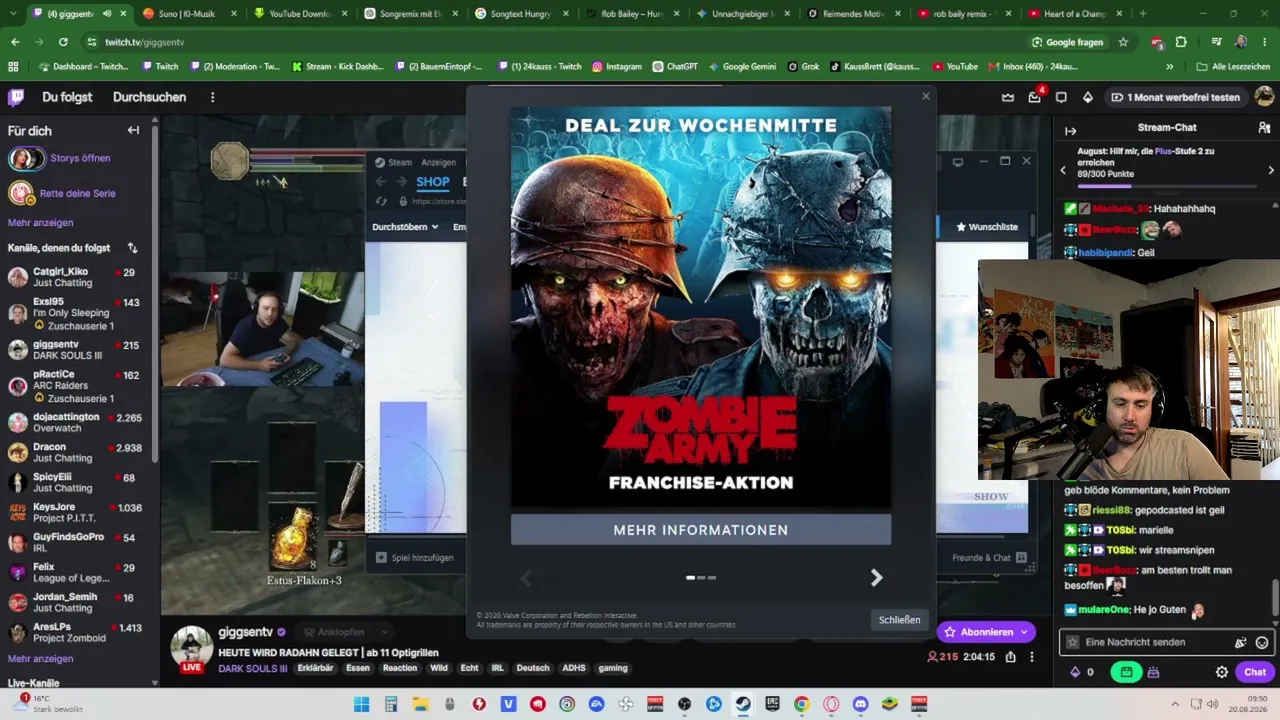Collapse the Für dich sidebar
Screen dimensions: 1280x720
tap(133, 130)
